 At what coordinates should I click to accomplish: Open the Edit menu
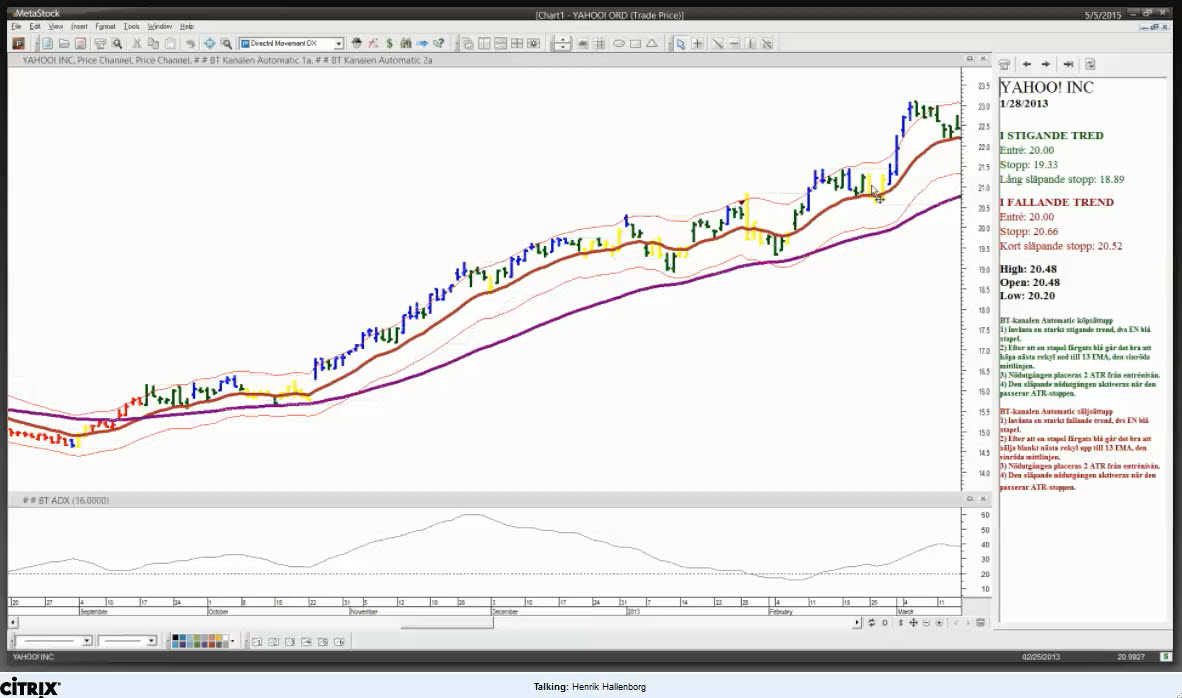(35, 26)
